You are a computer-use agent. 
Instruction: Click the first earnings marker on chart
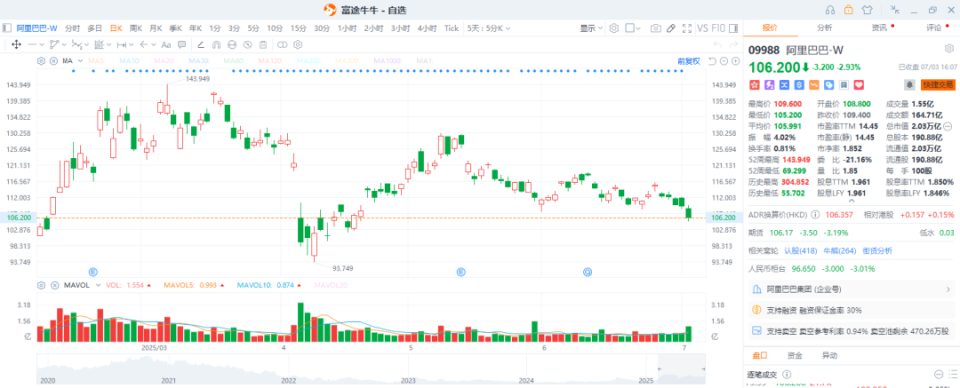94,271
